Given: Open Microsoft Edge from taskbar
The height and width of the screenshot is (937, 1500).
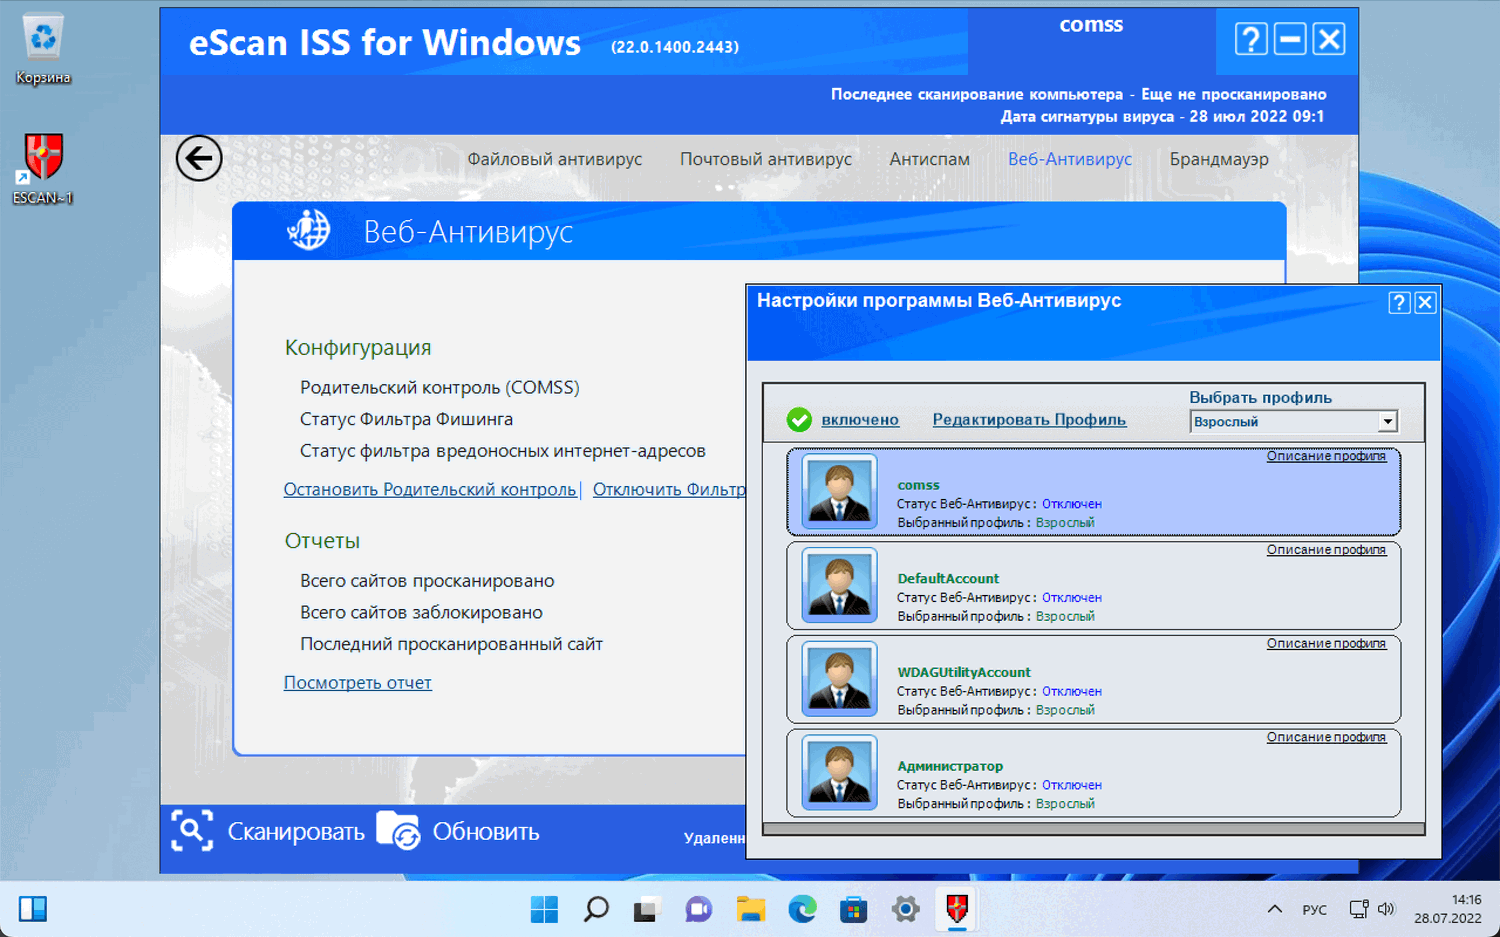Looking at the screenshot, I should [802, 909].
